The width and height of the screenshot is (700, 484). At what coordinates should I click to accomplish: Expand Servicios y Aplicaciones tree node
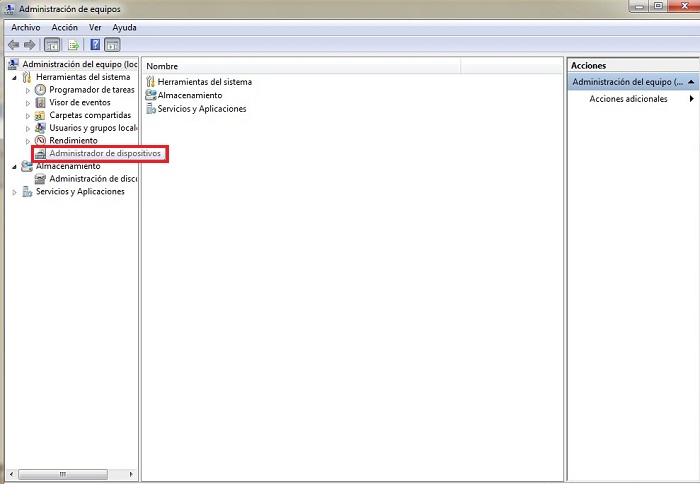click(14, 192)
